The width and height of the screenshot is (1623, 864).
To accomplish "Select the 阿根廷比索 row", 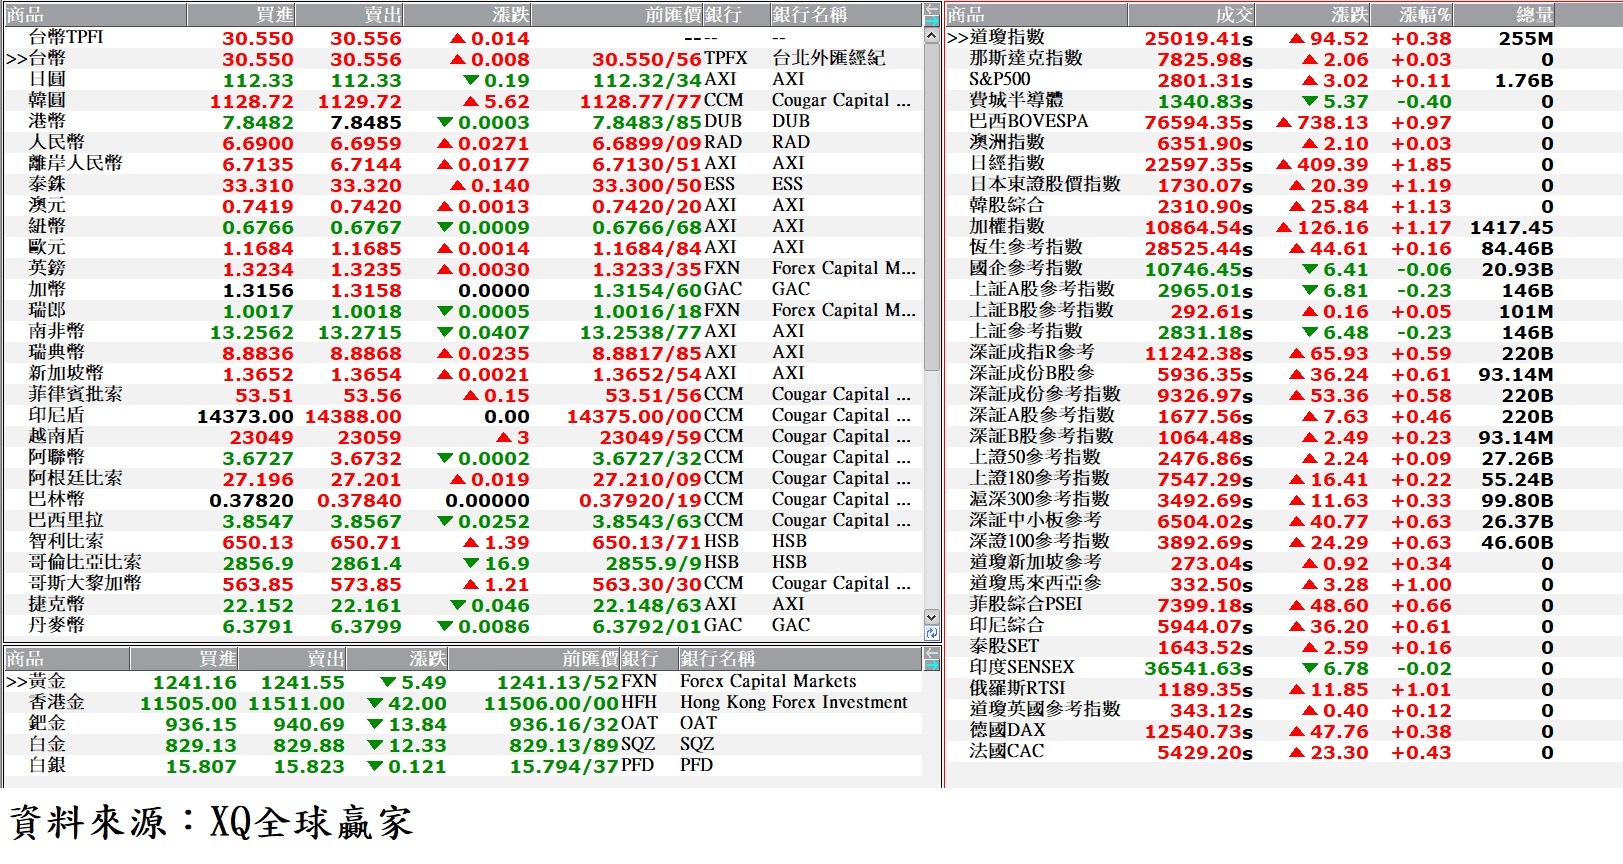I will pos(462,478).
